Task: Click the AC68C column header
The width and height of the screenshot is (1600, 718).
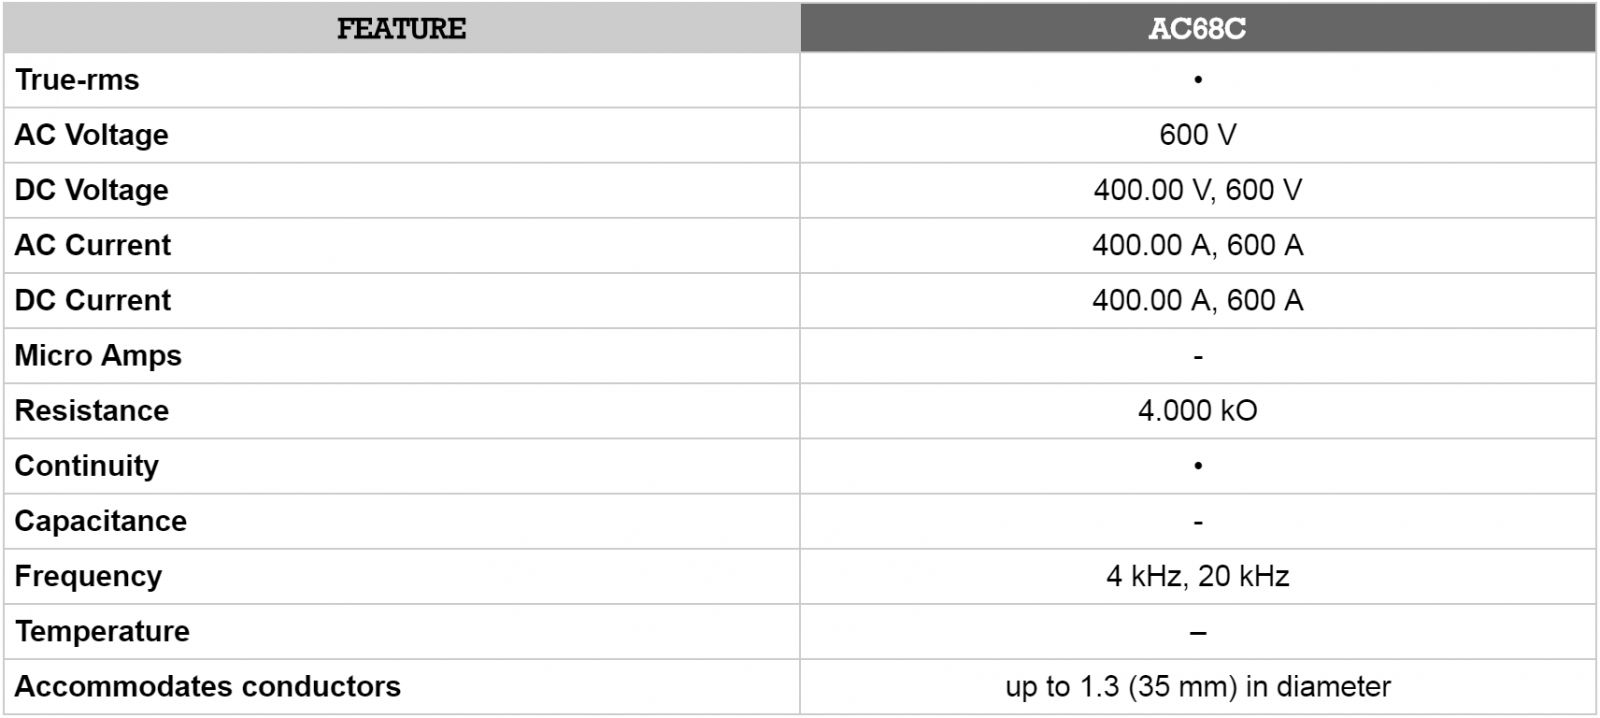Action: pyautogui.click(x=1197, y=28)
